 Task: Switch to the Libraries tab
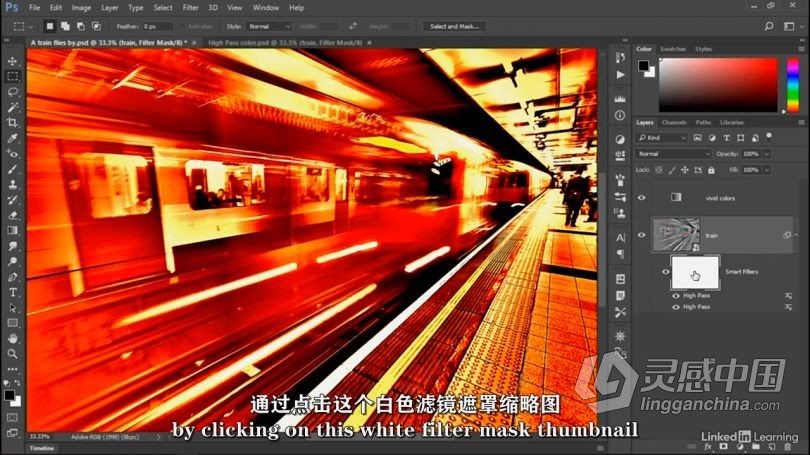pos(732,122)
